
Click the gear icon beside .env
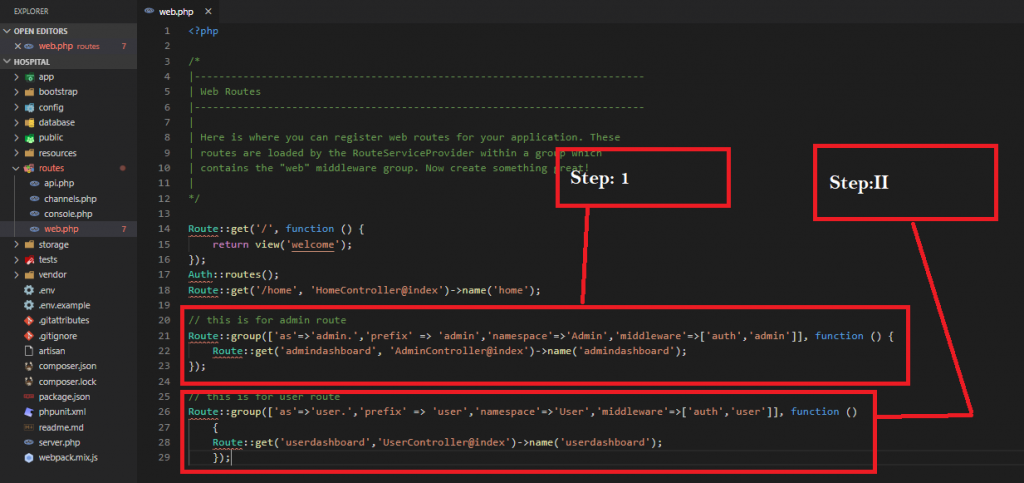(29, 290)
